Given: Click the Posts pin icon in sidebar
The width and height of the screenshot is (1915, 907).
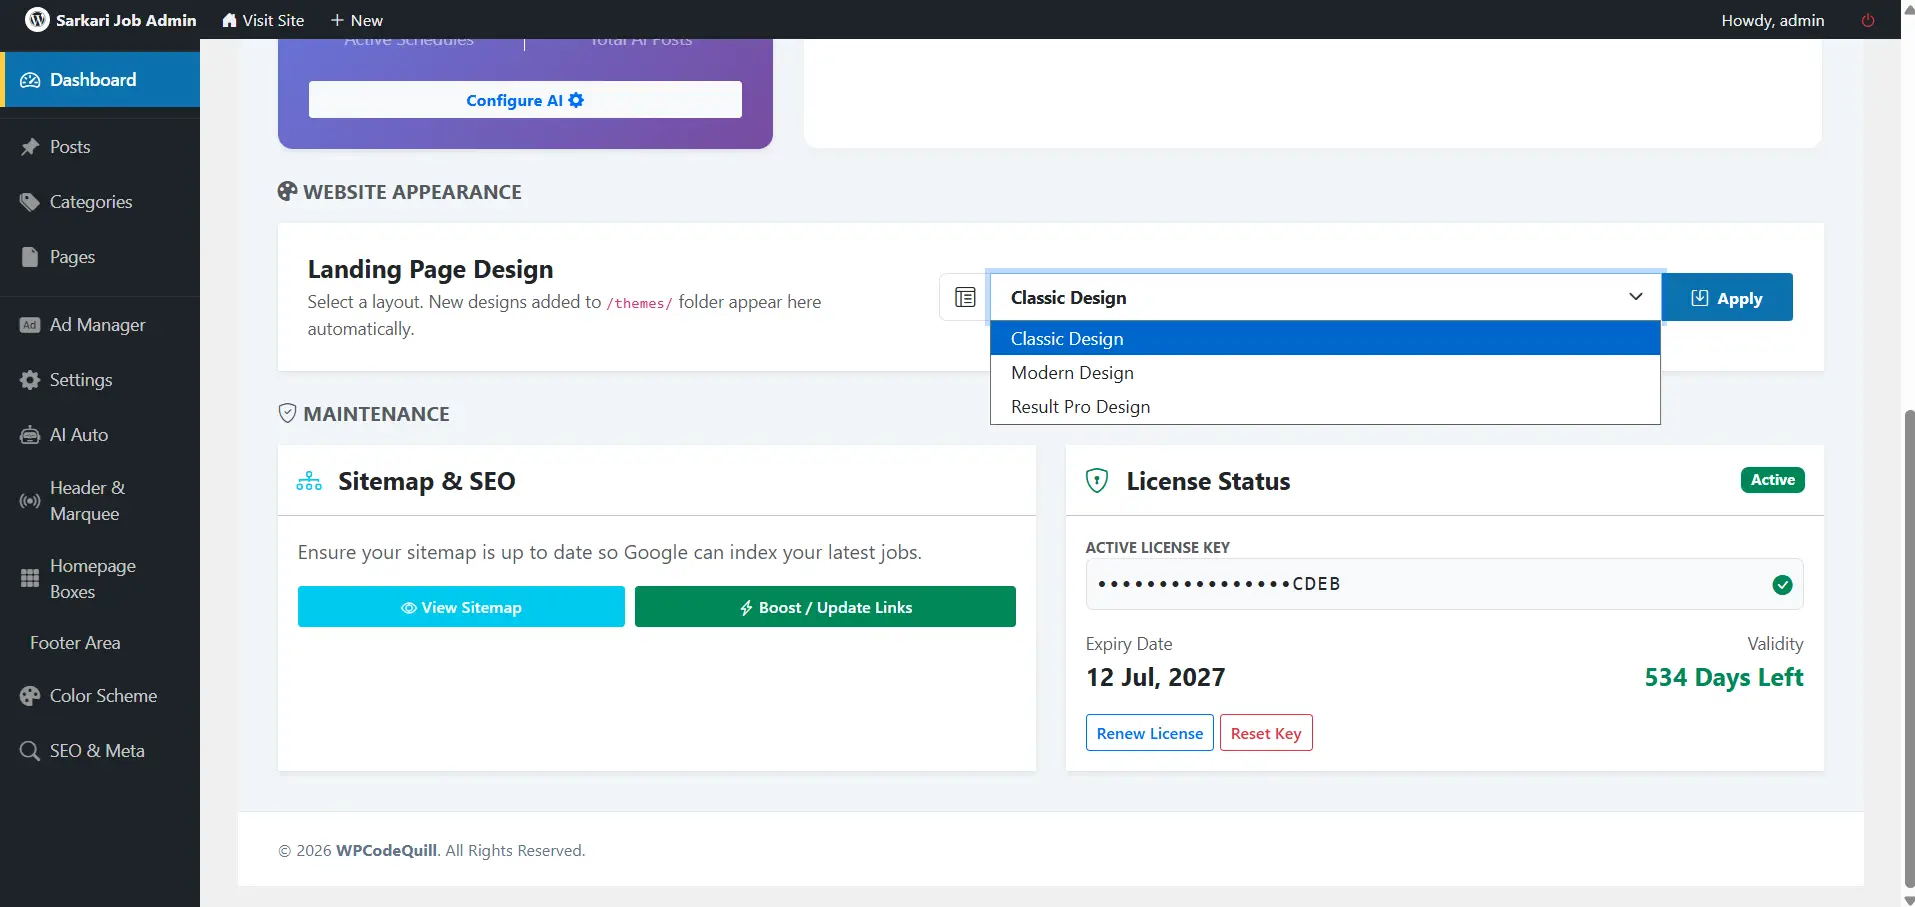Looking at the screenshot, I should pyautogui.click(x=30, y=147).
